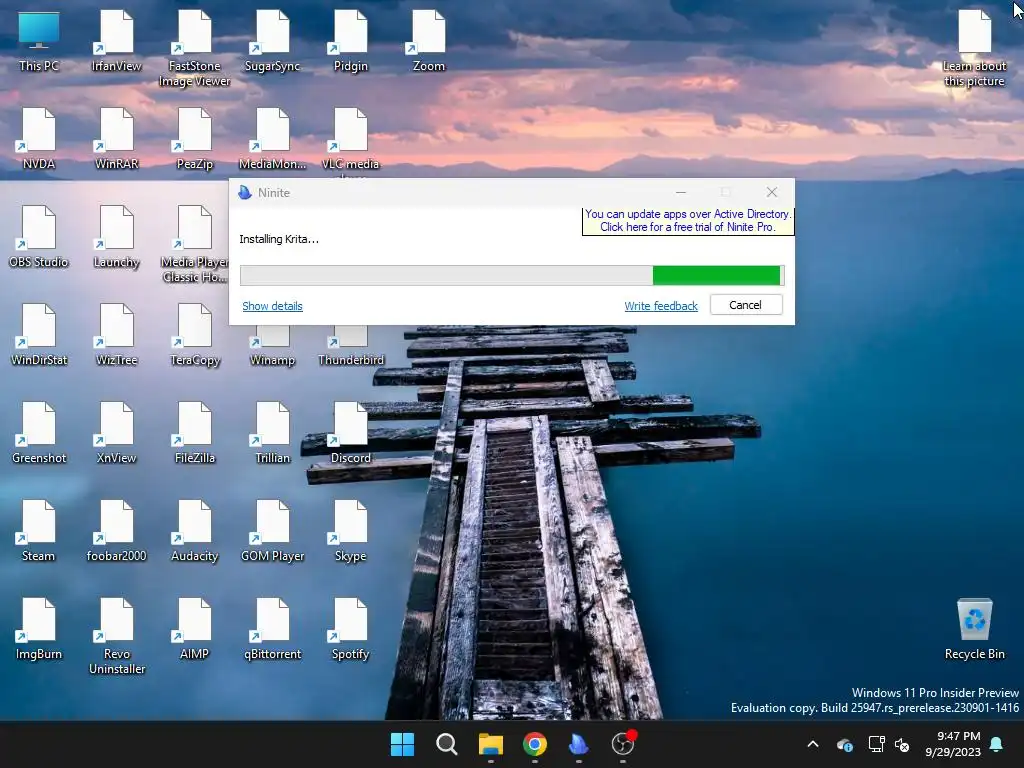Select the IrfanView desktop shortcut
Image resolution: width=1024 pixels, height=768 pixels.
coord(116,40)
